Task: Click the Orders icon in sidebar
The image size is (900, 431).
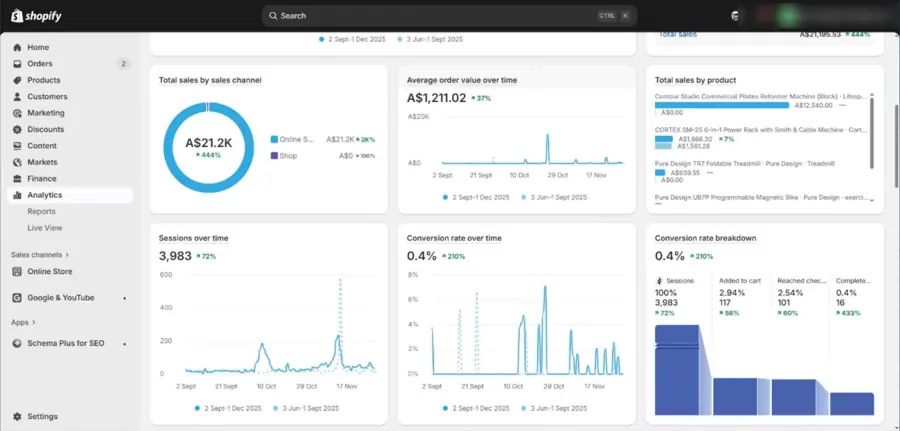Action: click(x=17, y=64)
